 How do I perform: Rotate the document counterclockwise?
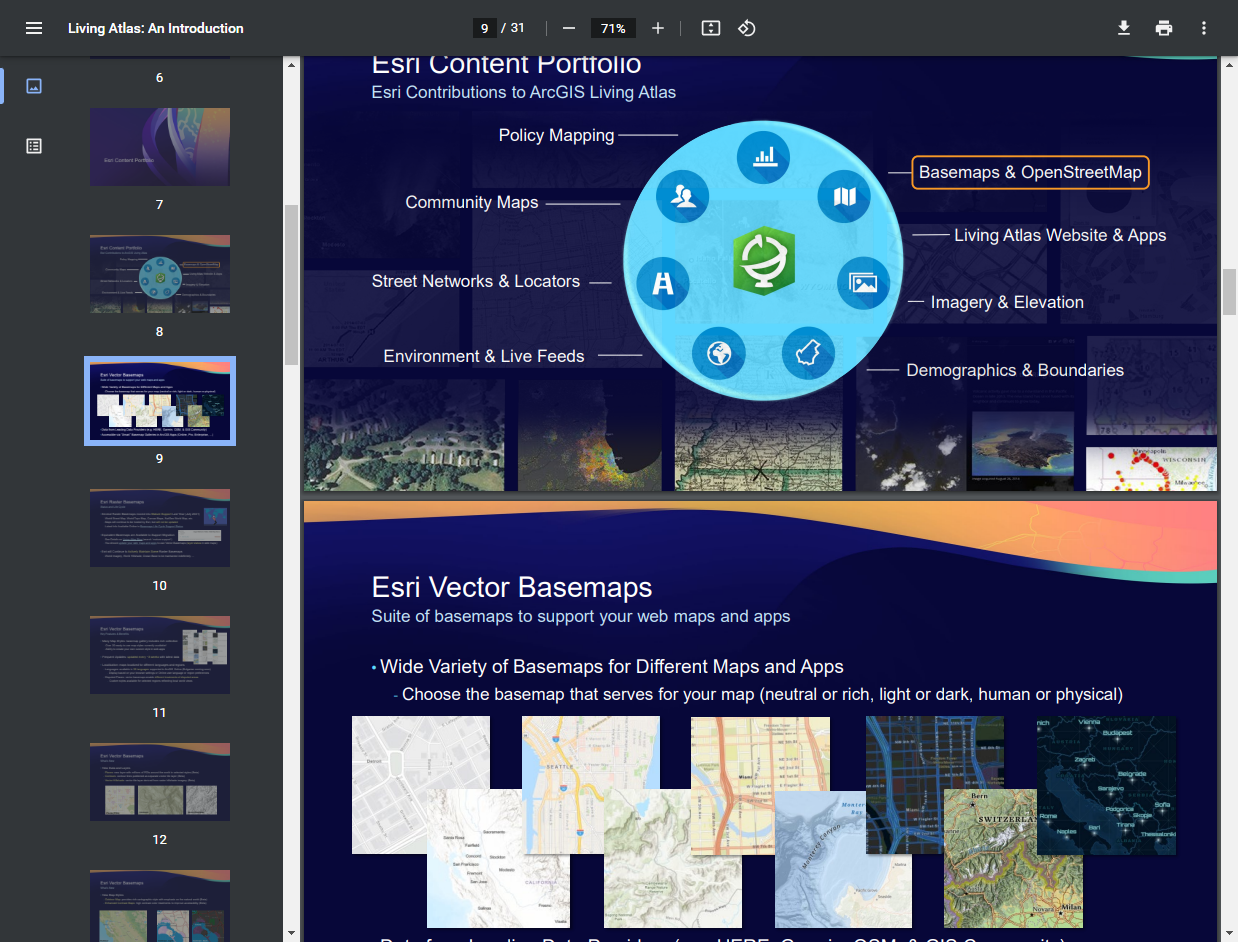[x=747, y=28]
